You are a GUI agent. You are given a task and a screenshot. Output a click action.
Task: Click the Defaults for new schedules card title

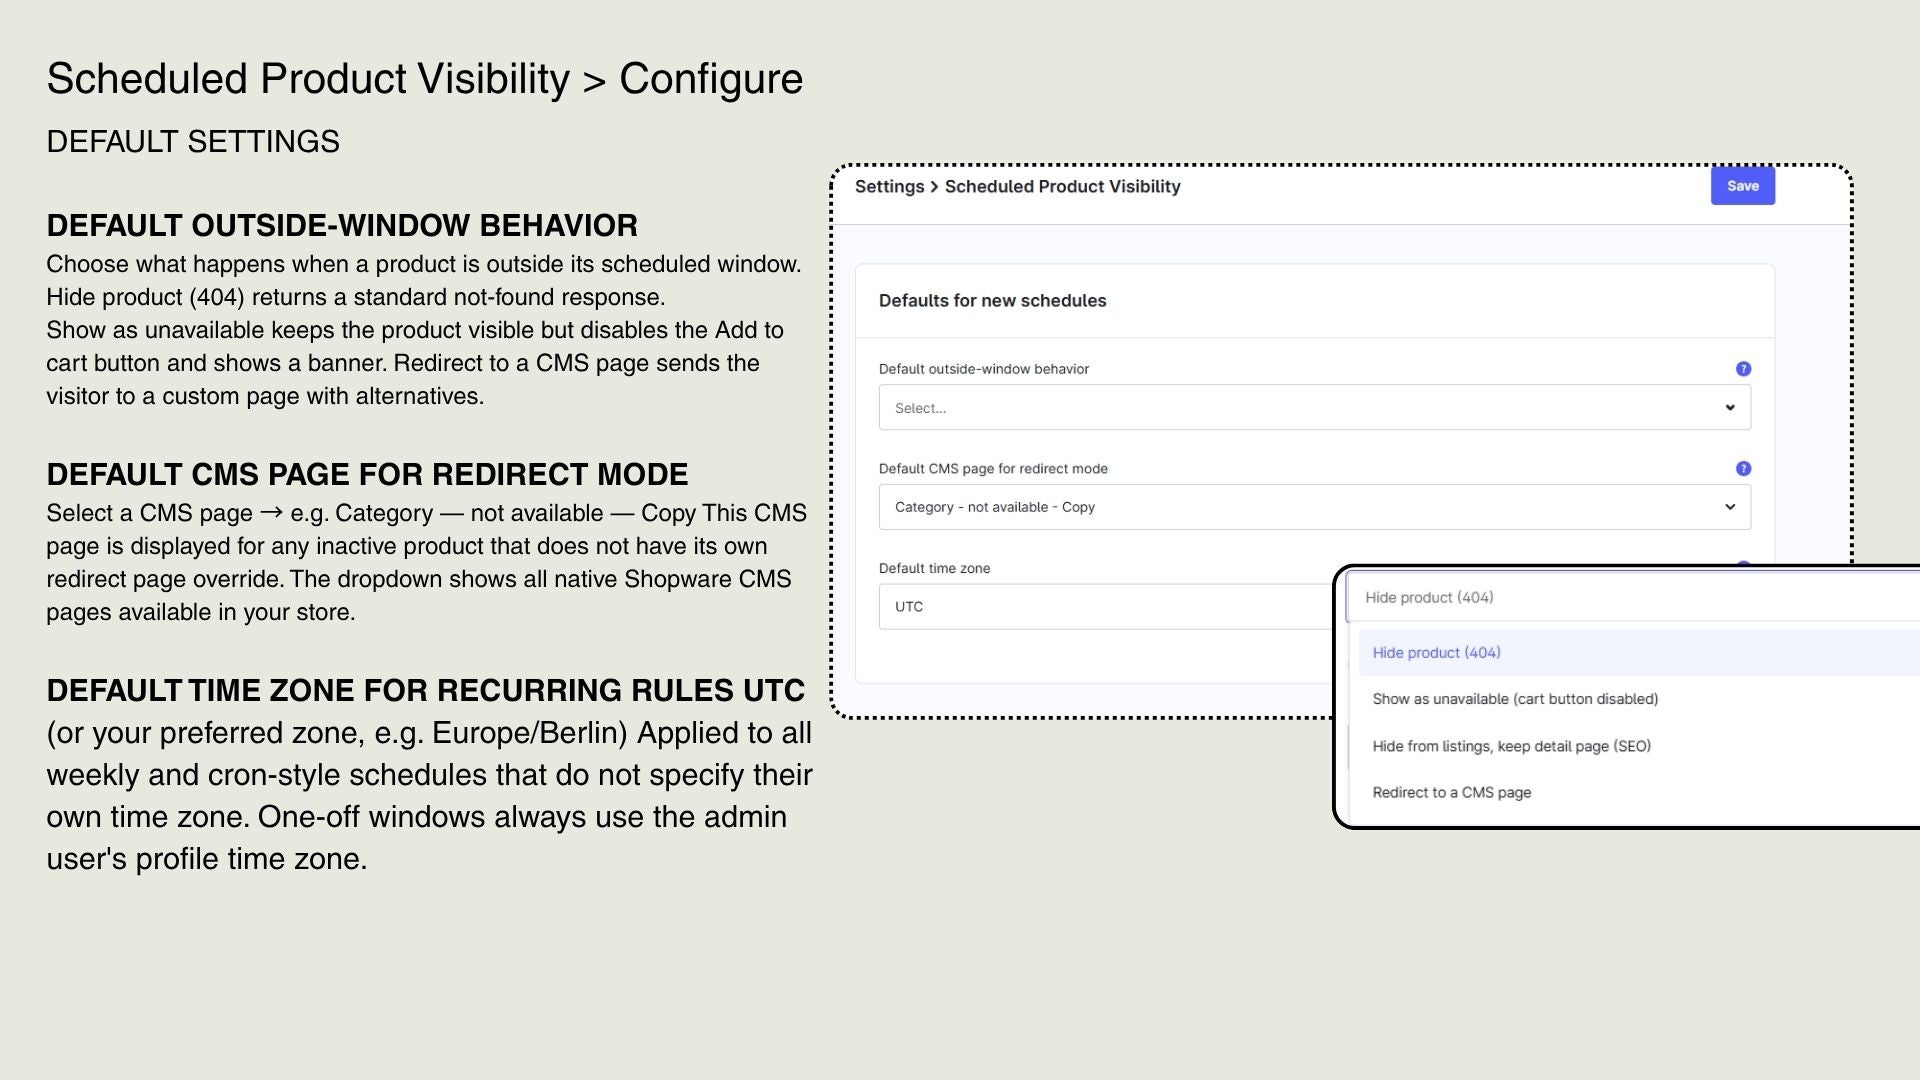992,301
